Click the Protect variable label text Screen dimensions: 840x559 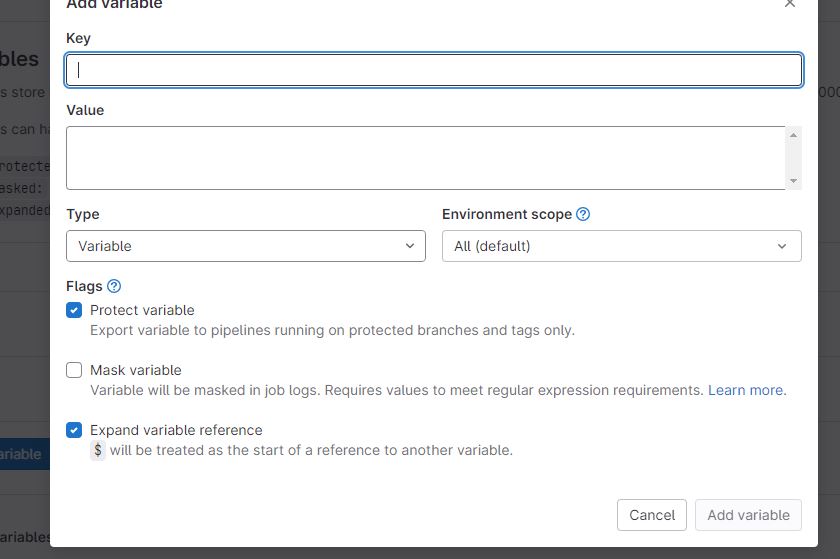(x=142, y=310)
